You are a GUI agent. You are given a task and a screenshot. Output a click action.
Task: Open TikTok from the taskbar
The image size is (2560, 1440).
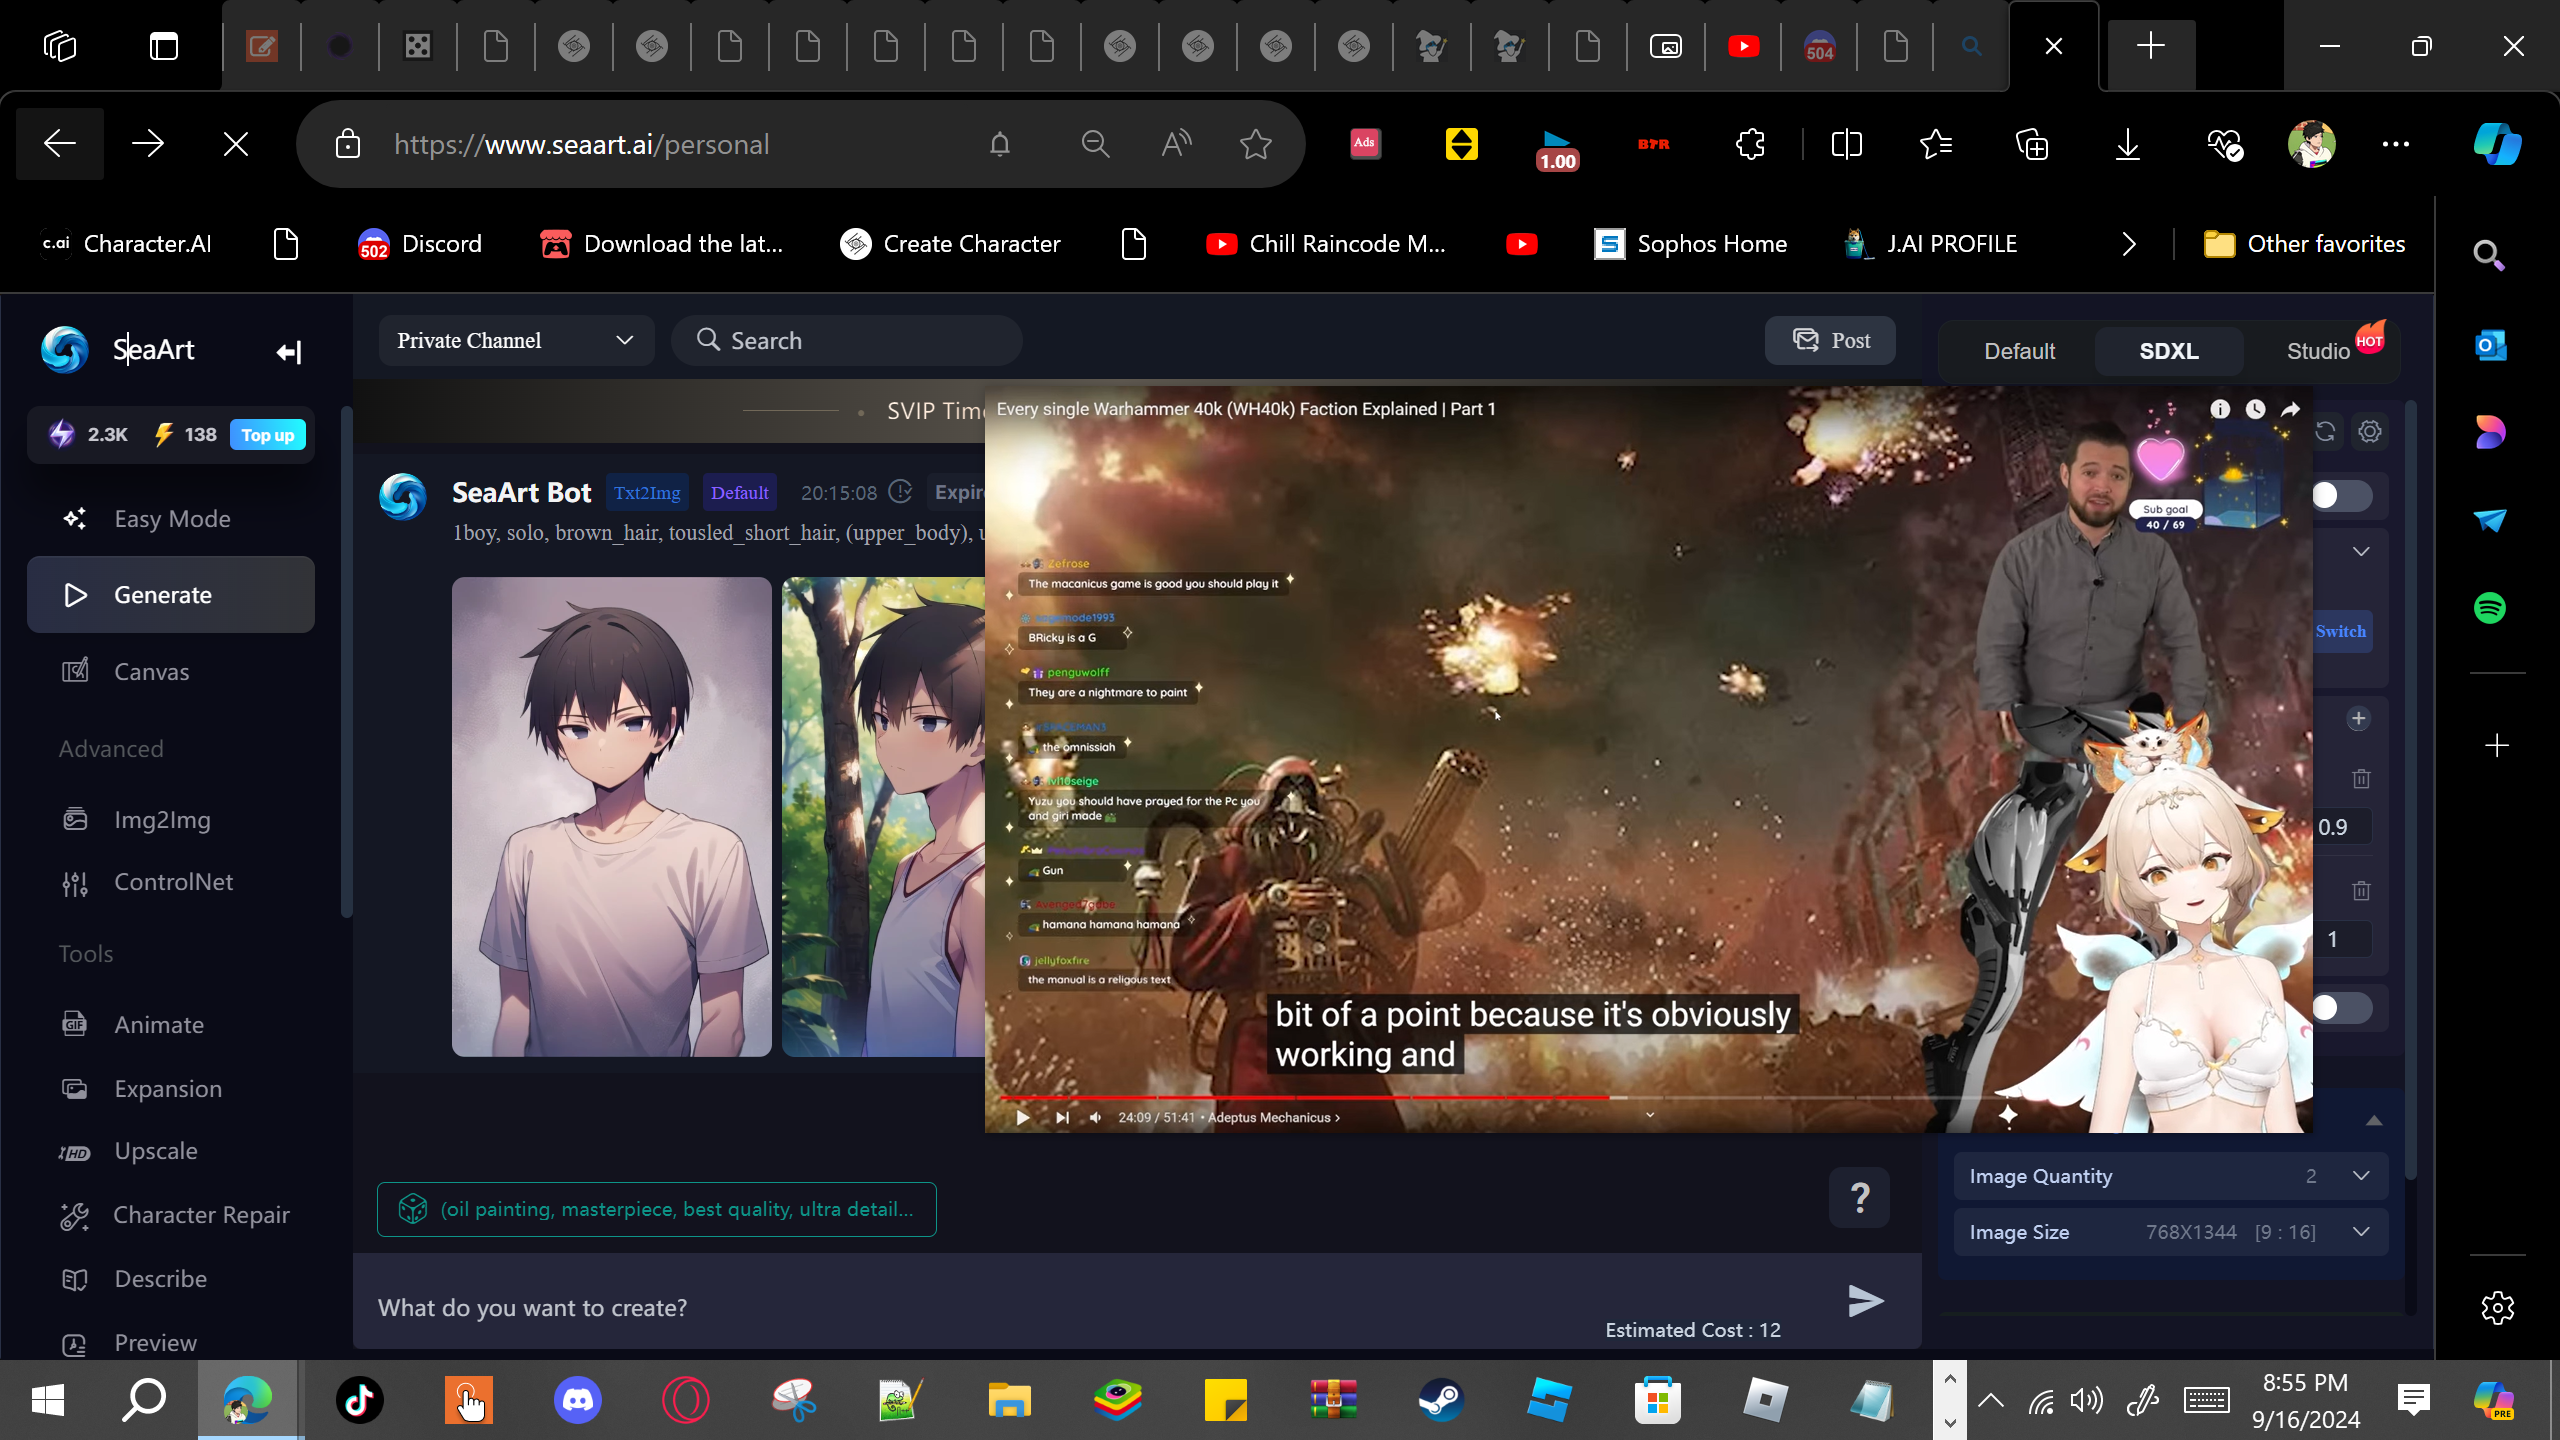point(360,1400)
